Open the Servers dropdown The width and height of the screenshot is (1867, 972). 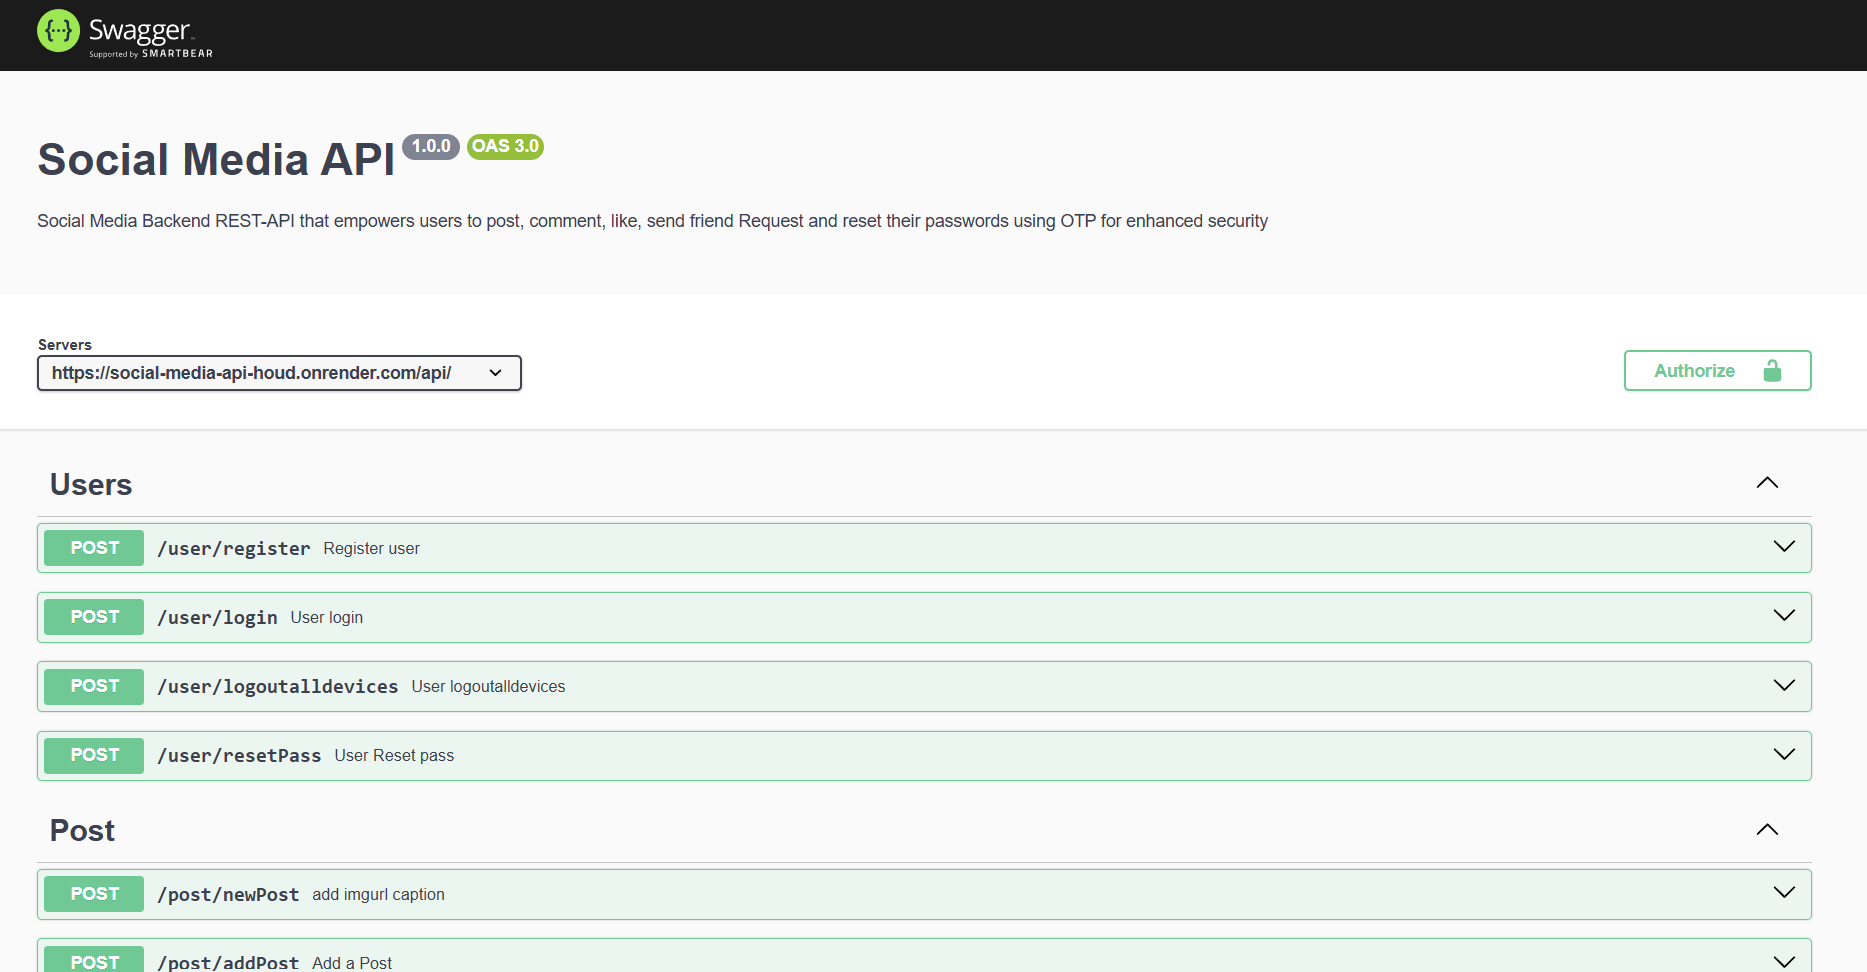pos(279,372)
